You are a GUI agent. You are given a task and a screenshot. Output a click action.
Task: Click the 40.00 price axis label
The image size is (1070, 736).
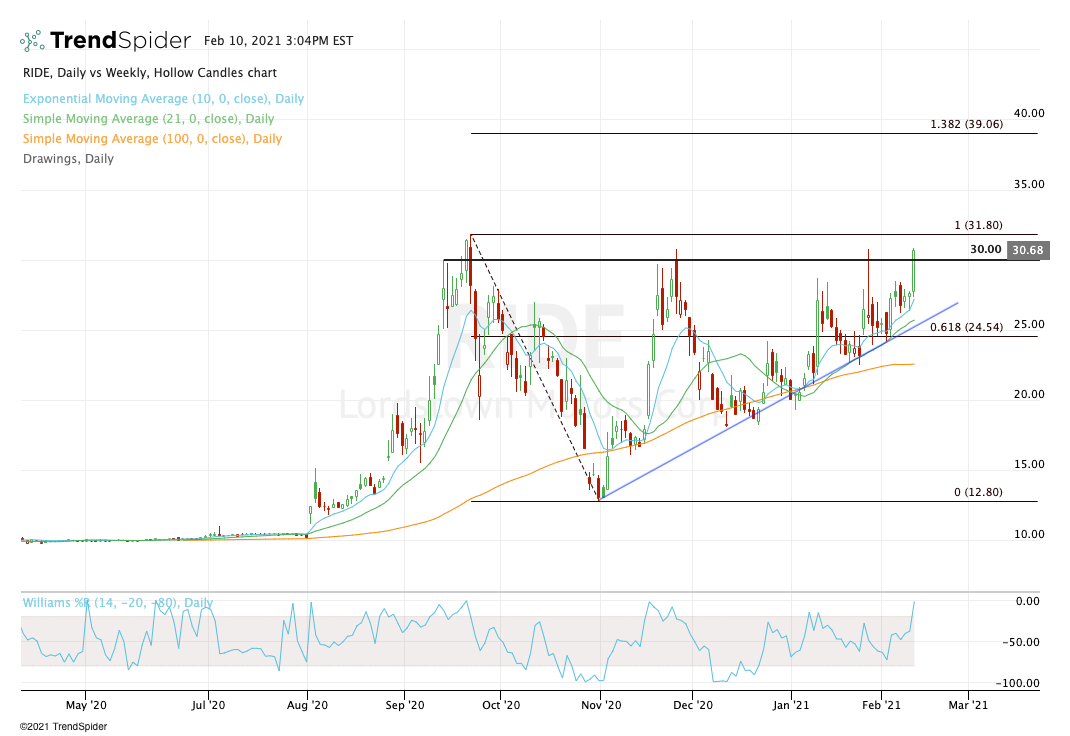(1028, 114)
